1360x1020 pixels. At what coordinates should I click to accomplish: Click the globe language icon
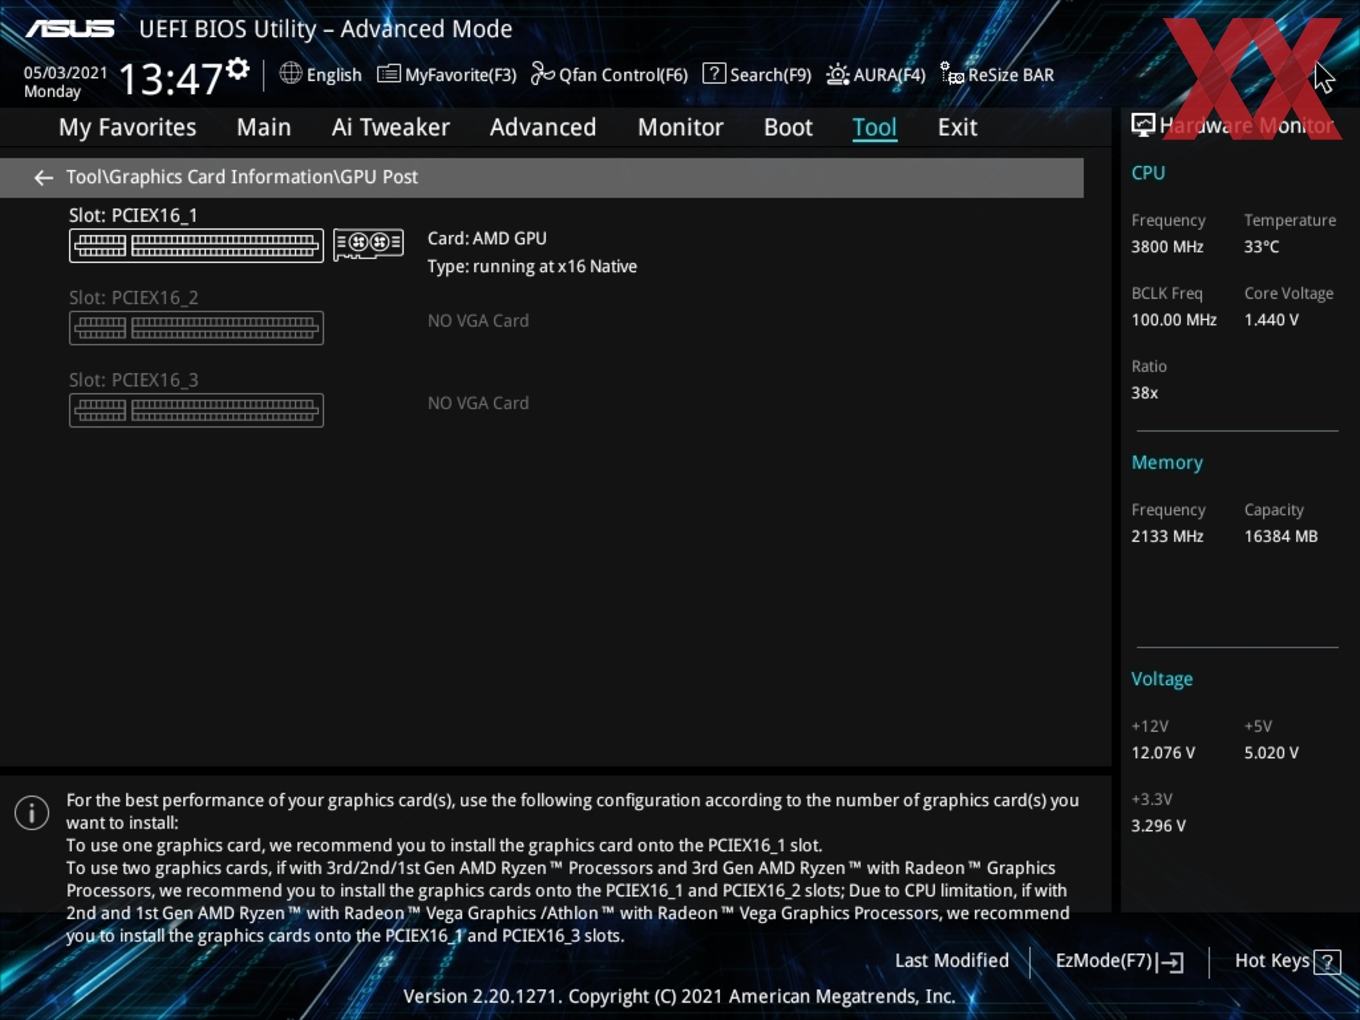[290, 73]
